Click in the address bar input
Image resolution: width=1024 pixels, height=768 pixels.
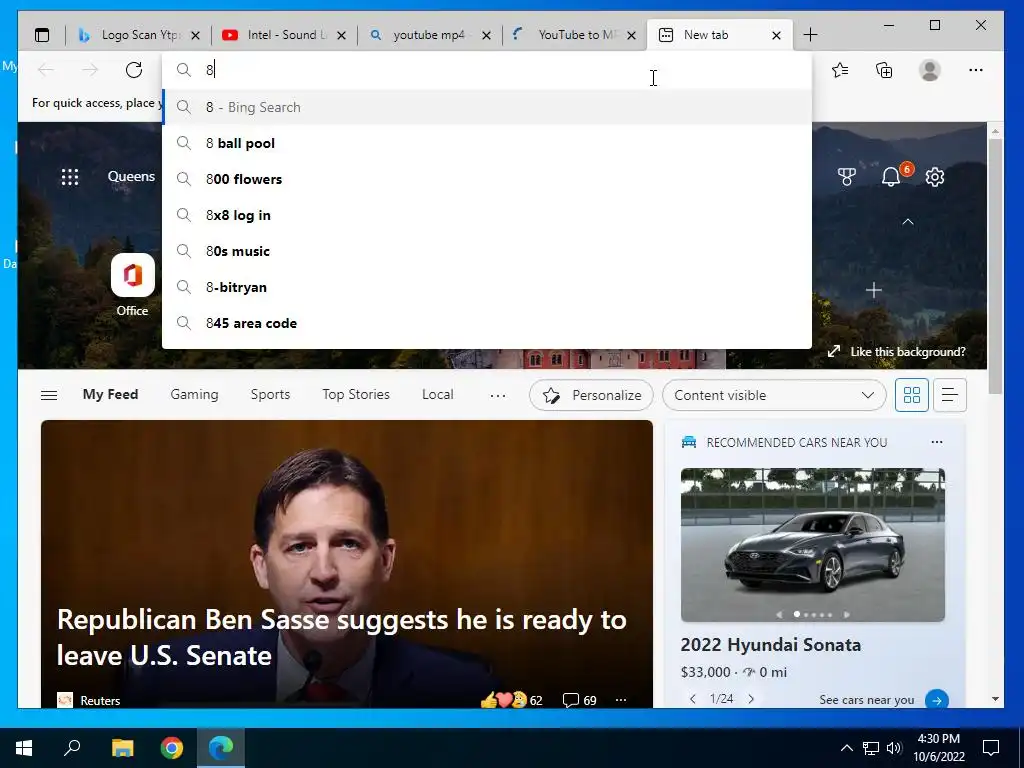(487, 70)
